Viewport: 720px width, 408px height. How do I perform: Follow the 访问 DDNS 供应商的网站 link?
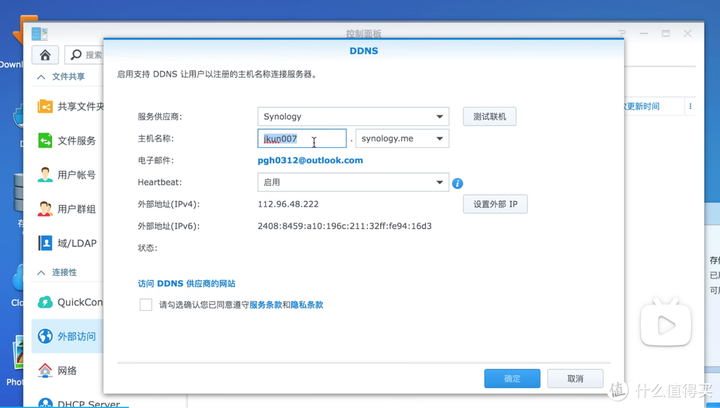187,284
